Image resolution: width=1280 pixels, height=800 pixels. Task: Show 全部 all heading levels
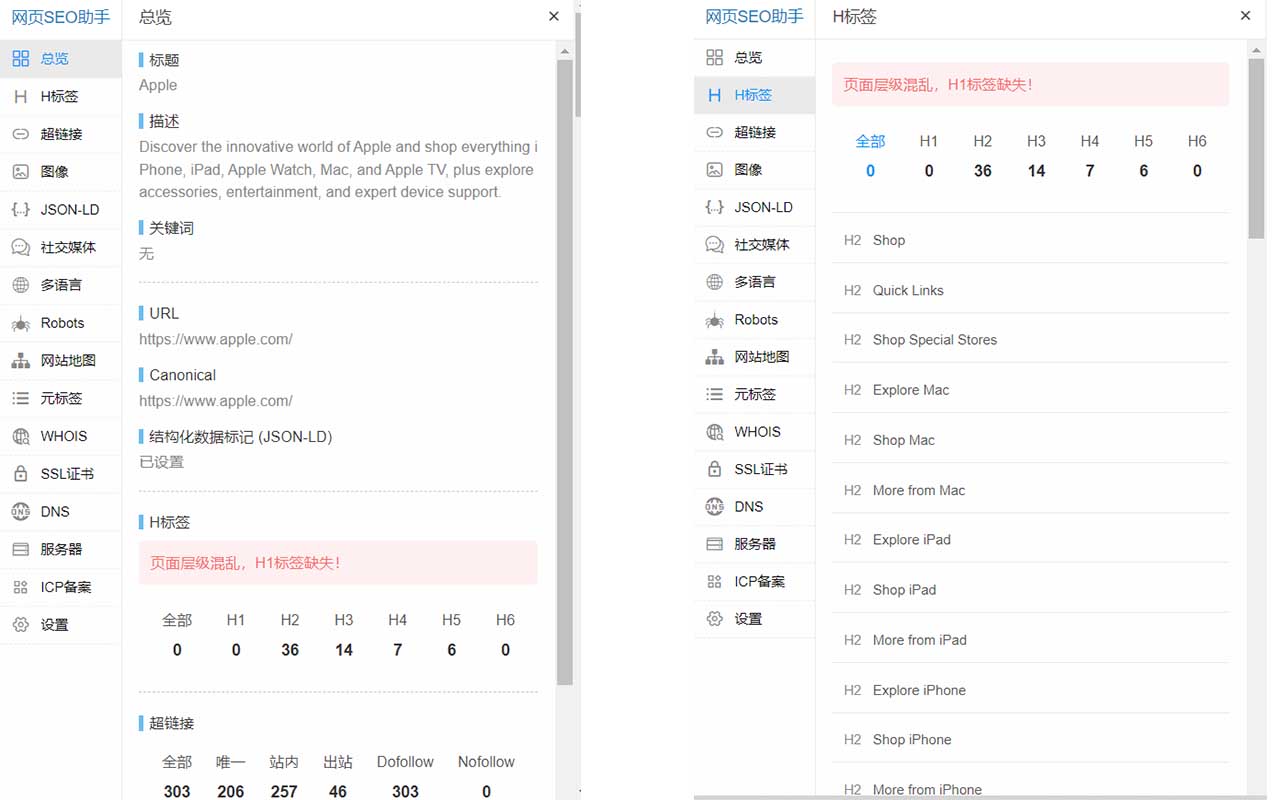coord(870,155)
